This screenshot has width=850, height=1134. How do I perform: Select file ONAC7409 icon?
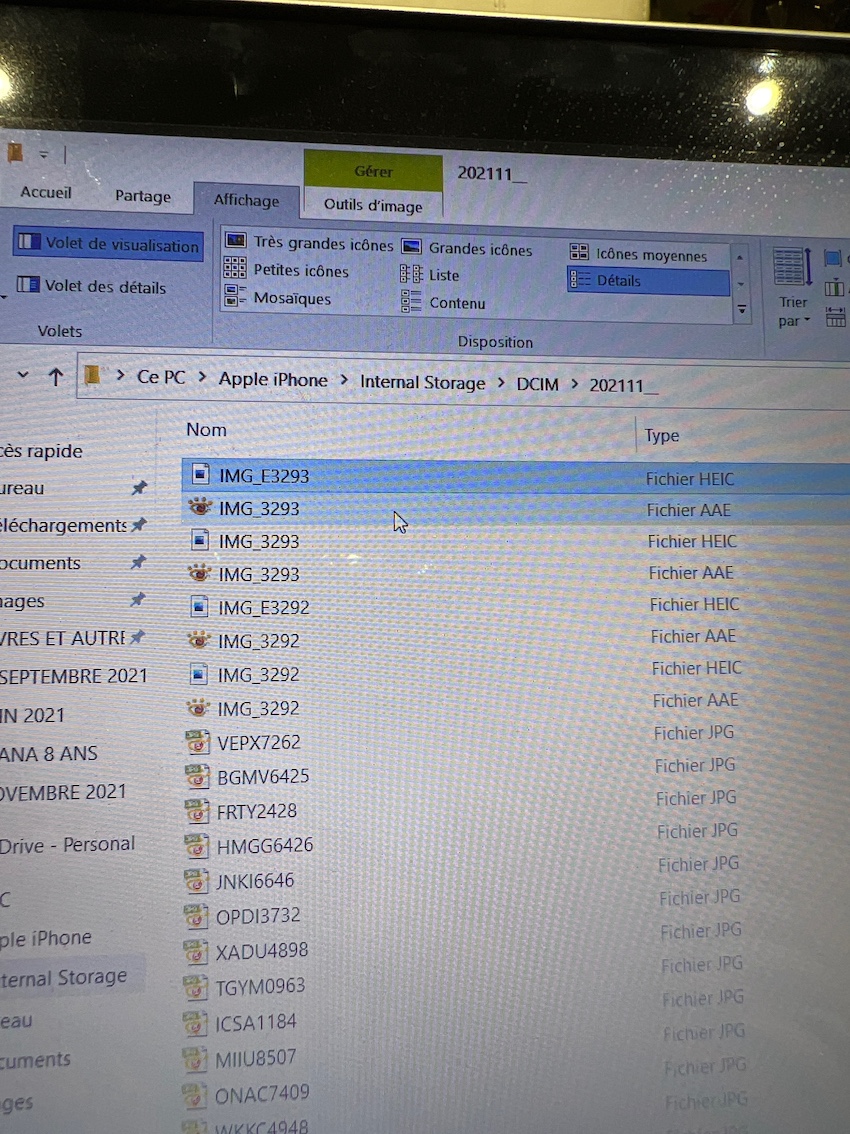[193, 1094]
